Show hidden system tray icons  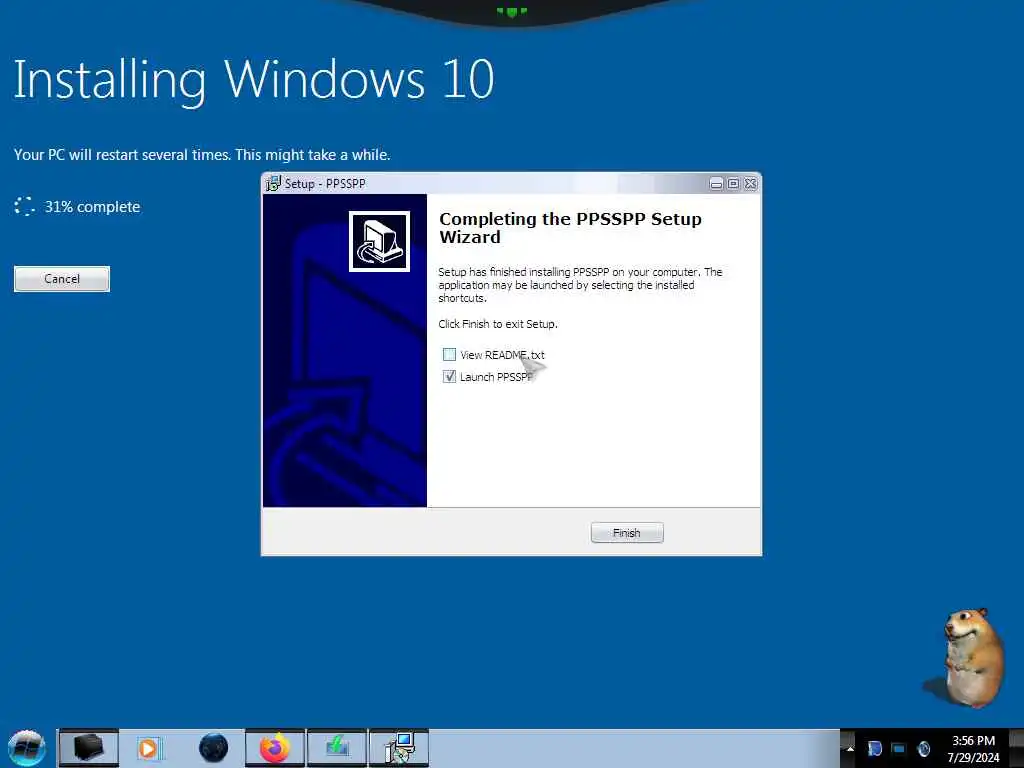850,748
